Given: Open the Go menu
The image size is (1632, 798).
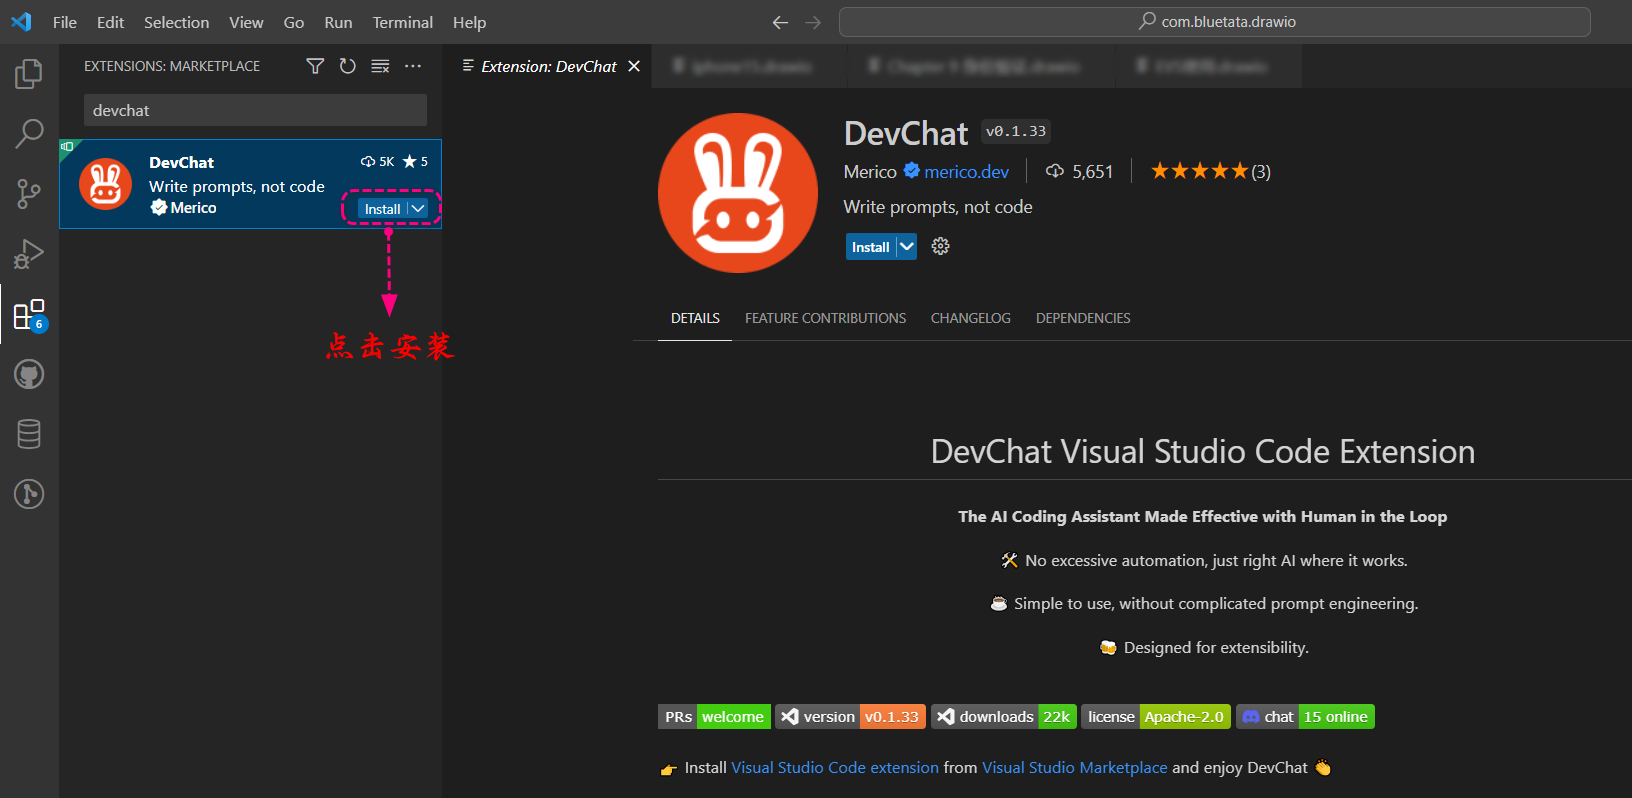Looking at the screenshot, I should tap(294, 22).
